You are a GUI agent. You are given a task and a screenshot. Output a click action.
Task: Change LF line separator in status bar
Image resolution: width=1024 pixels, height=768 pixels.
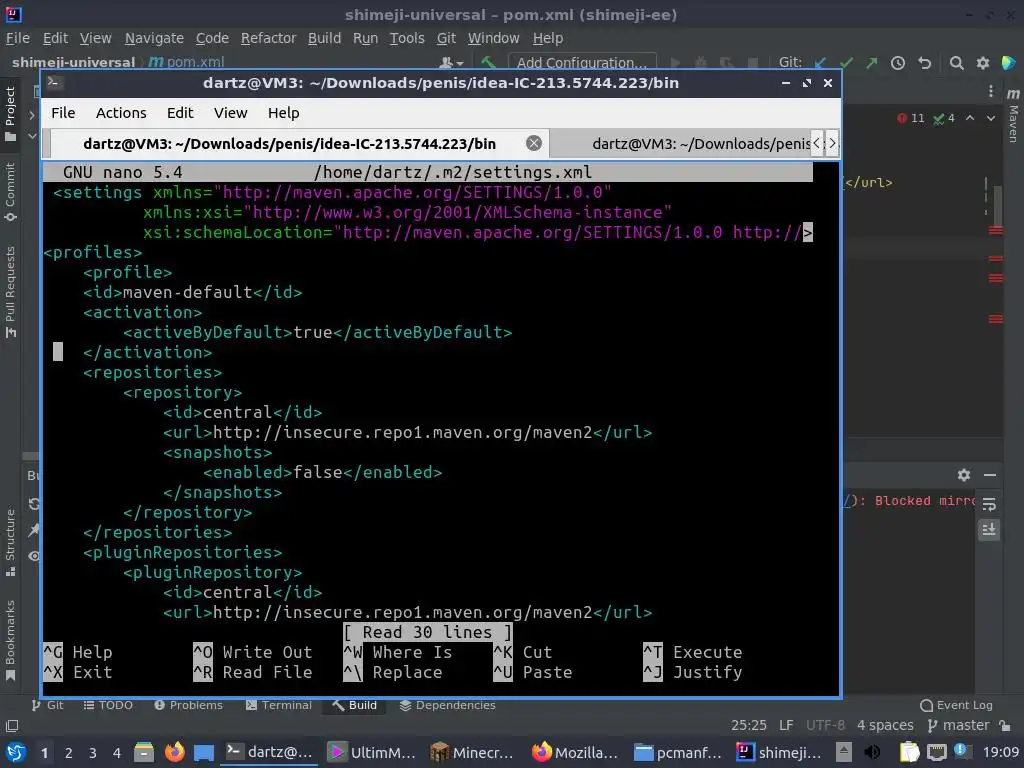coord(786,725)
